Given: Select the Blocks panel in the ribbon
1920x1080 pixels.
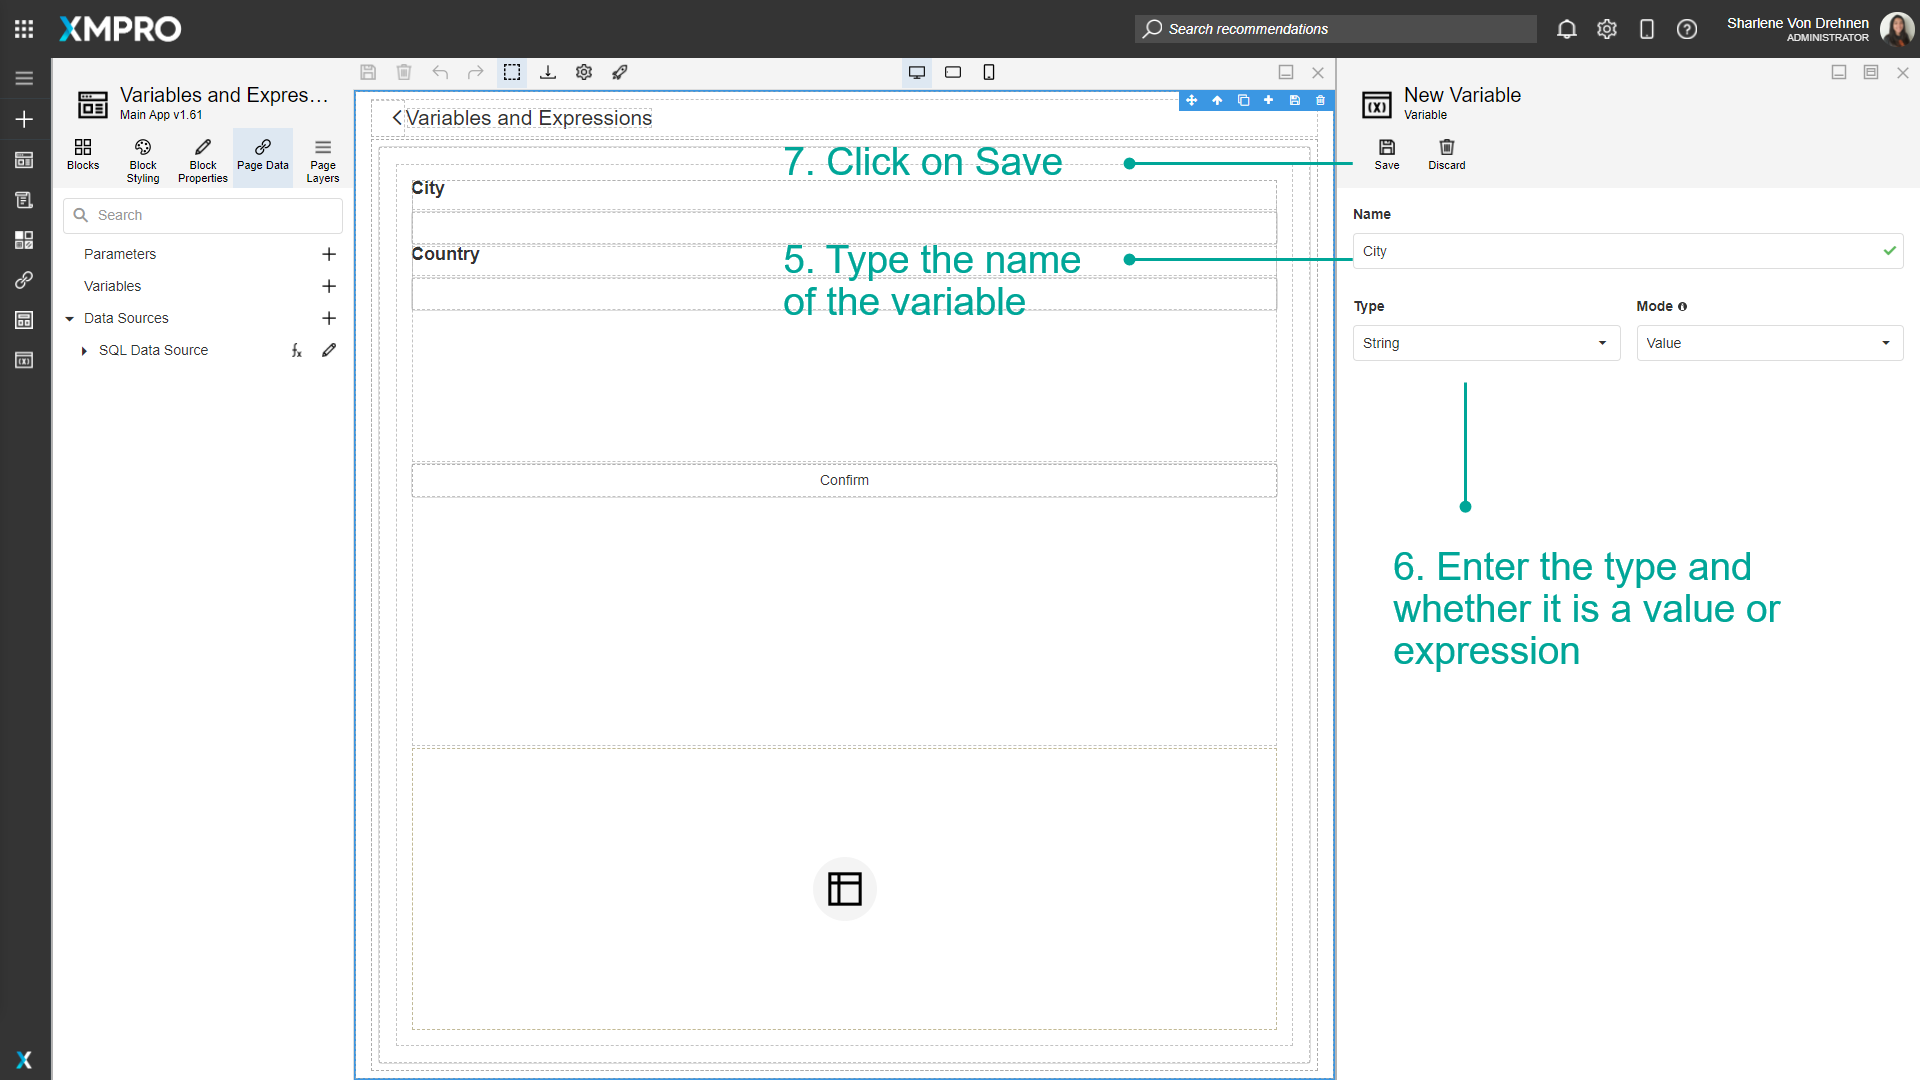Looking at the screenshot, I should (x=83, y=157).
